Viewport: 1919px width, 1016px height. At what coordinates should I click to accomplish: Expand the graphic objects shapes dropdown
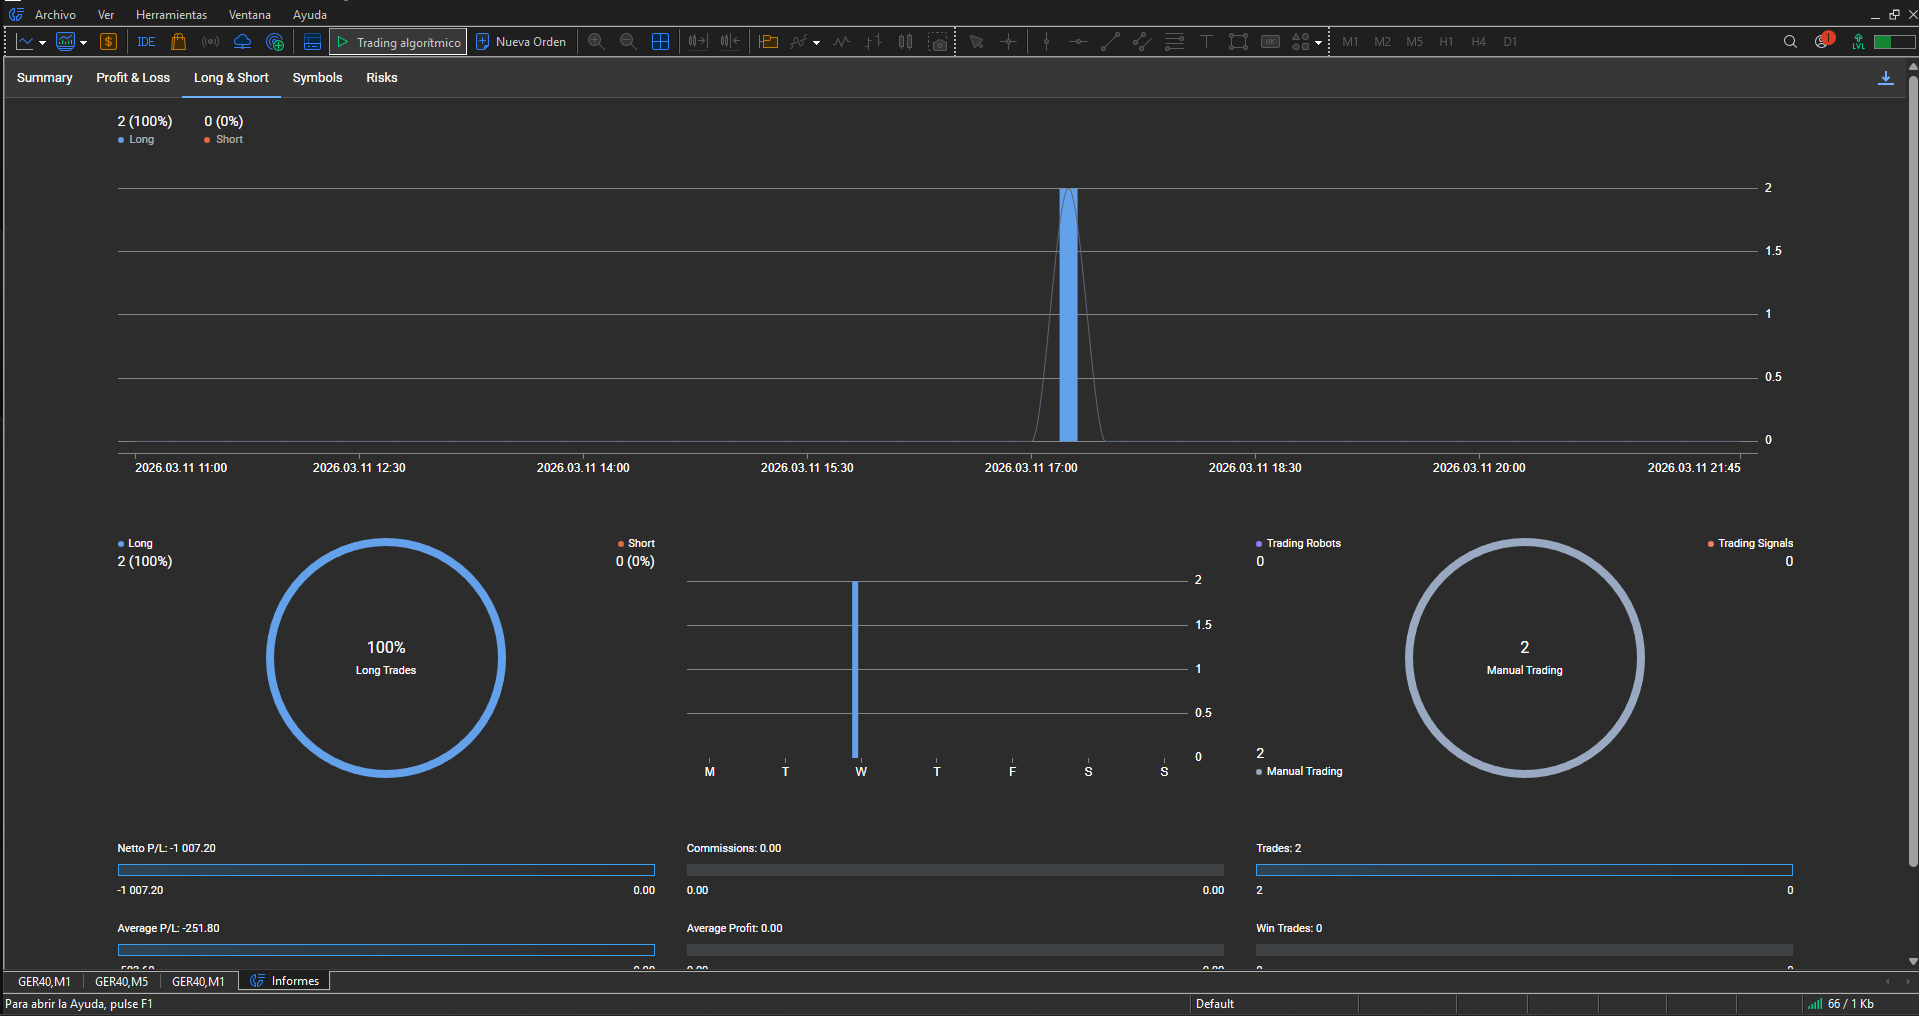pyautogui.click(x=1318, y=43)
